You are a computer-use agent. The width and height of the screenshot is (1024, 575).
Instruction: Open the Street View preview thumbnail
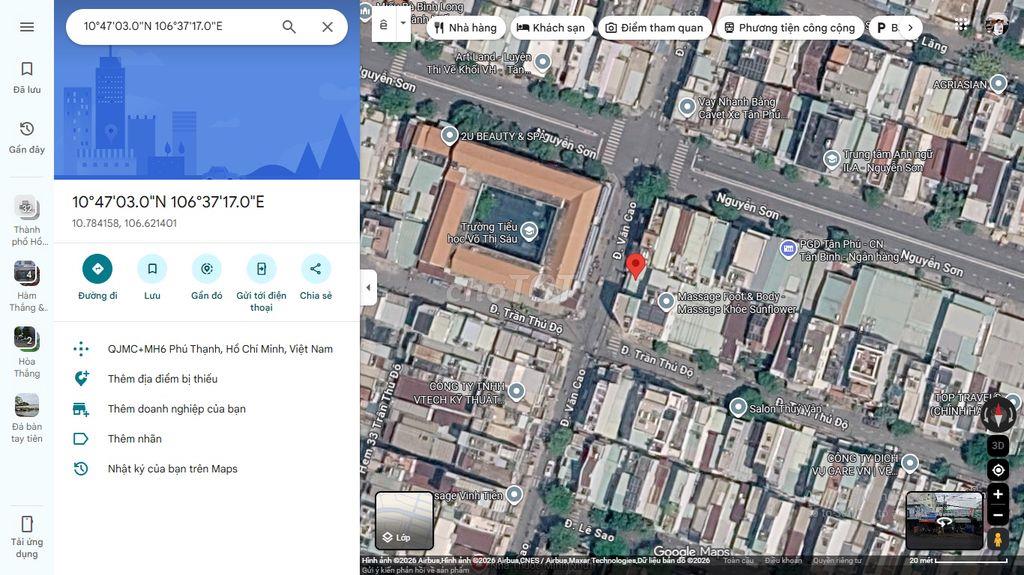coord(944,521)
